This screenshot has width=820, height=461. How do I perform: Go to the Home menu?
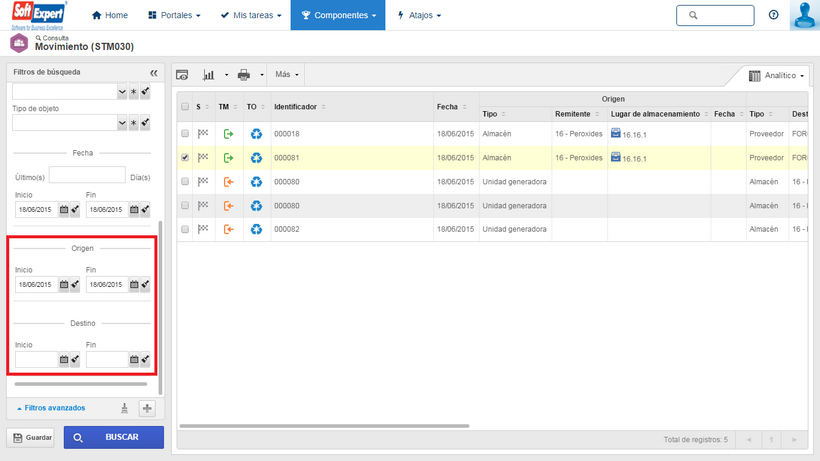coord(110,15)
